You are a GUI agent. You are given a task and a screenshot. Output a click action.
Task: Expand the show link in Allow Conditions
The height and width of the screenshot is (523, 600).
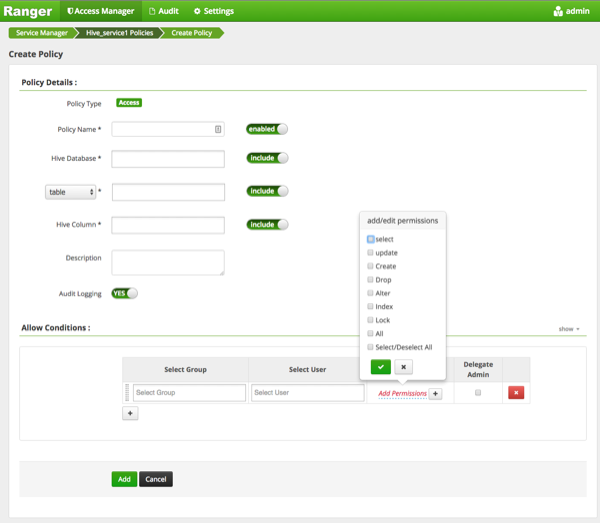pos(568,329)
